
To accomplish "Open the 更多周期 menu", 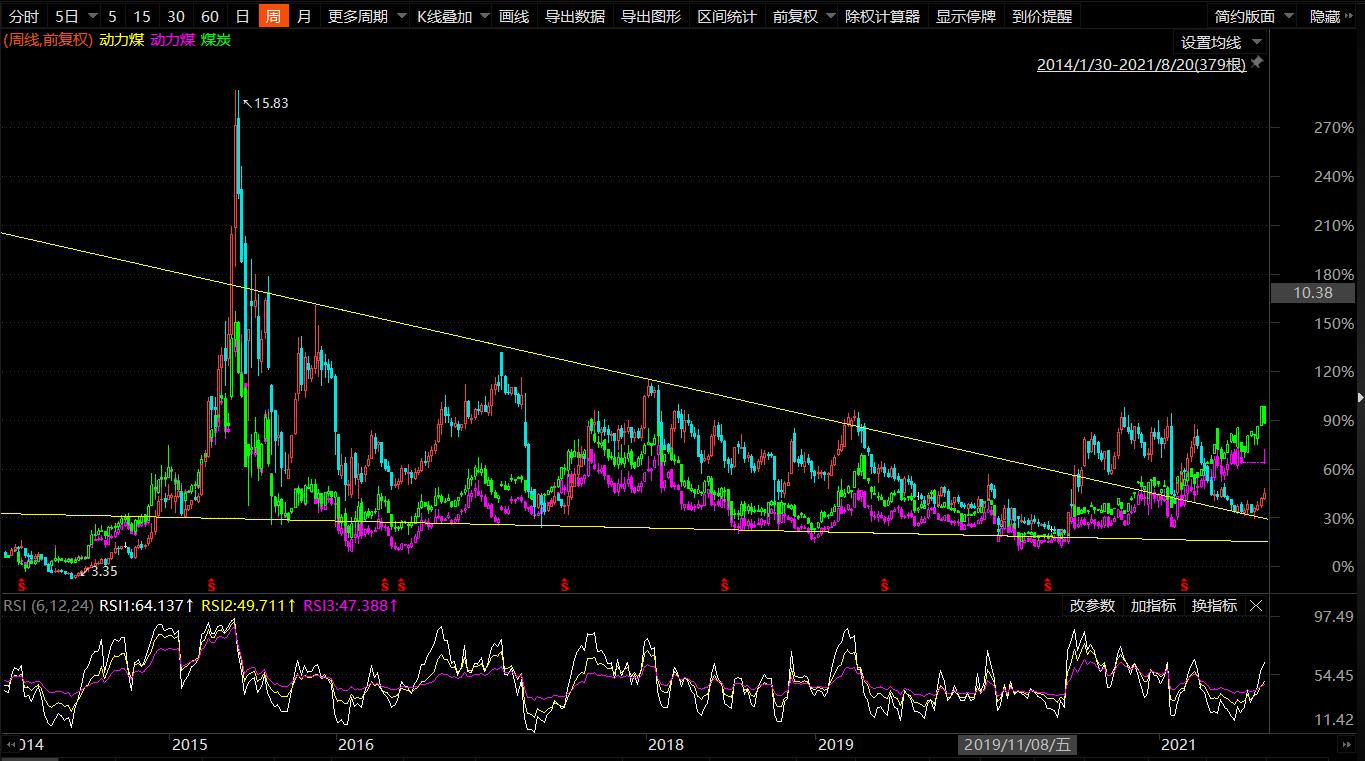I will pyautogui.click(x=358, y=16).
